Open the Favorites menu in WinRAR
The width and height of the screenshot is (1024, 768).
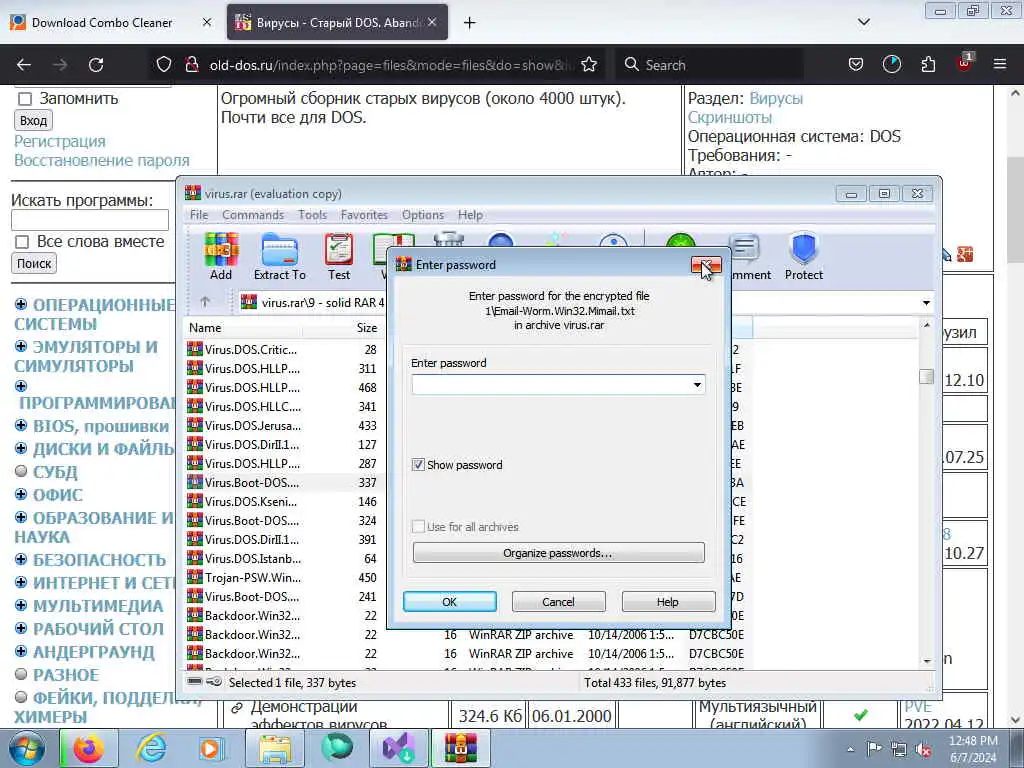pos(364,215)
